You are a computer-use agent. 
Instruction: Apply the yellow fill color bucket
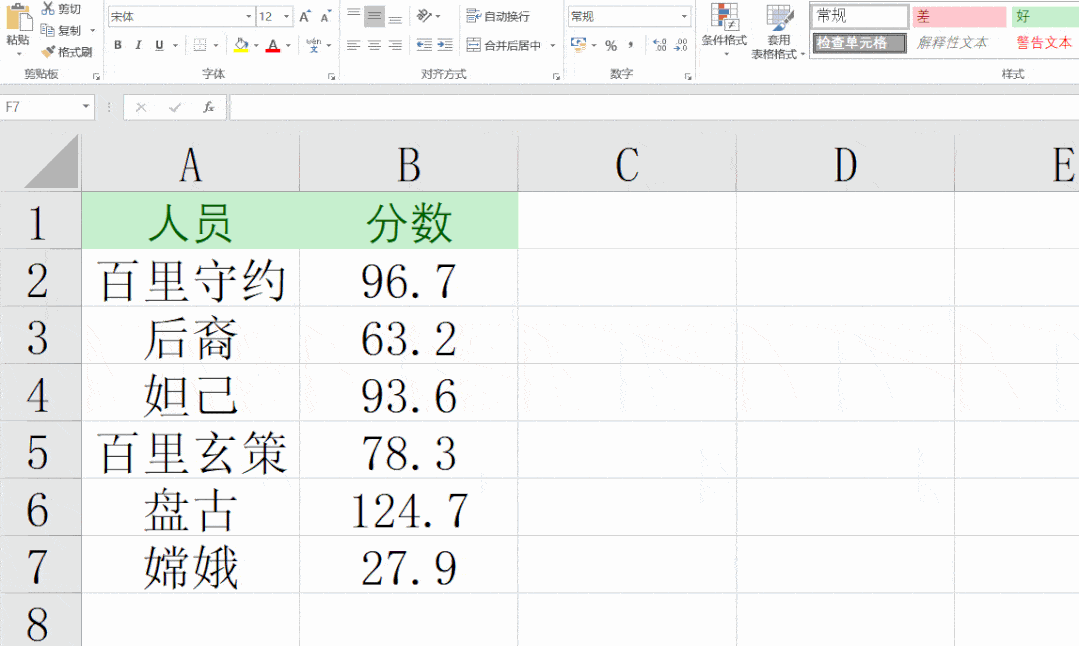pyautogui.click(x=241, y=45)
